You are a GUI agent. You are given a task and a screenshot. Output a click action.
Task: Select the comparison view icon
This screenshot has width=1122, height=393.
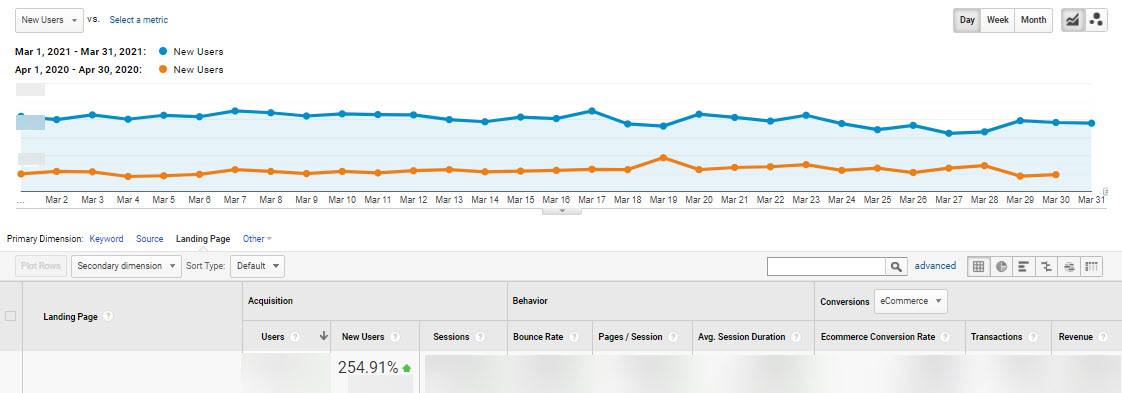(x=1046, y=266)
